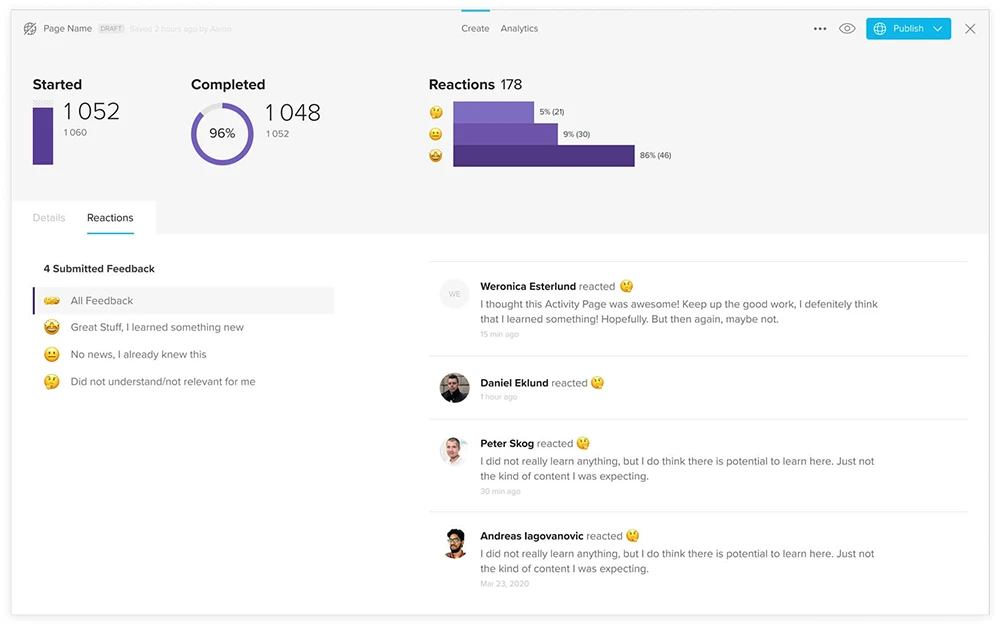The height and width of the screenshot is (627, 1000).
Task: Click Weronica Esterlund's avatar with WE initials
Action: (454, 293)
